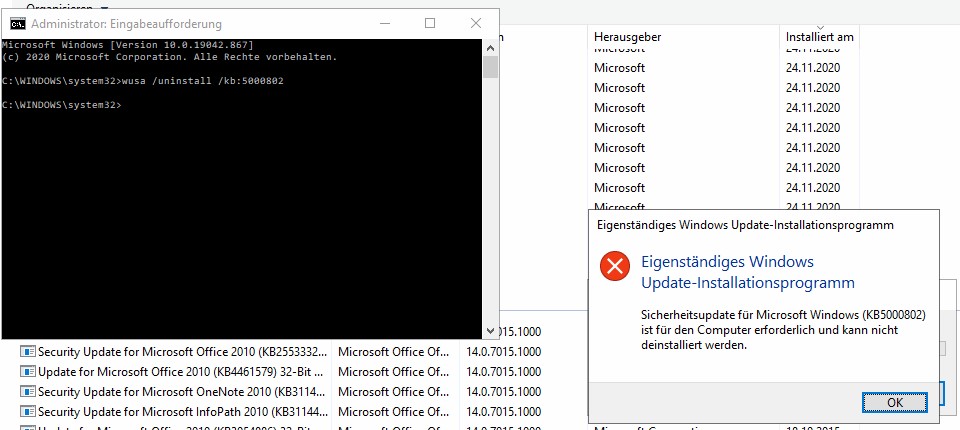Viewport: 960px width, 430px height.
Task: Select Security Update for Microsoft Office 2010 (KB2553332
Action: tap(182, 352)
